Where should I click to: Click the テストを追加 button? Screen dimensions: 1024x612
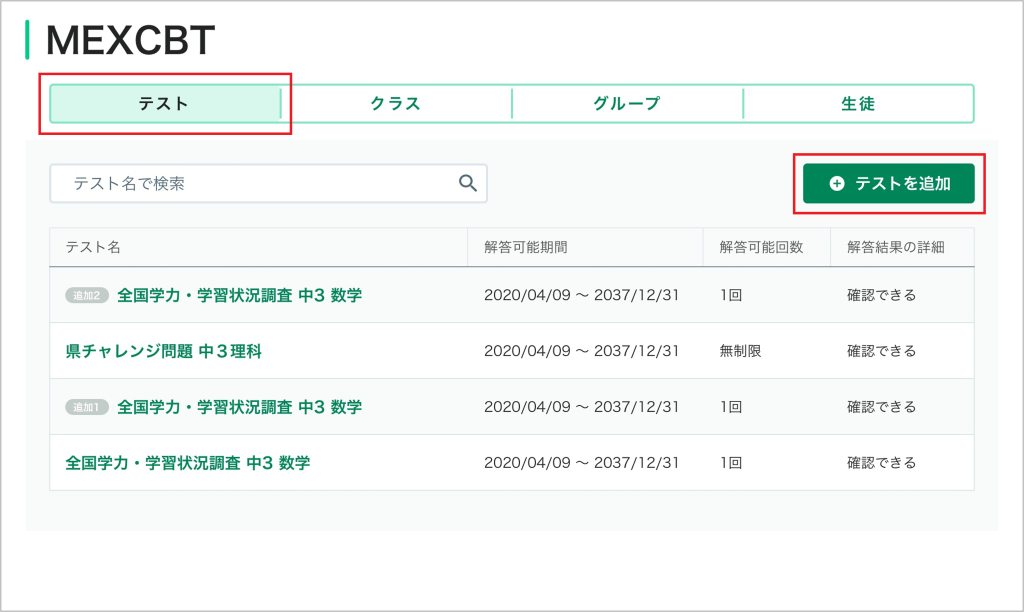coord(889,184)
